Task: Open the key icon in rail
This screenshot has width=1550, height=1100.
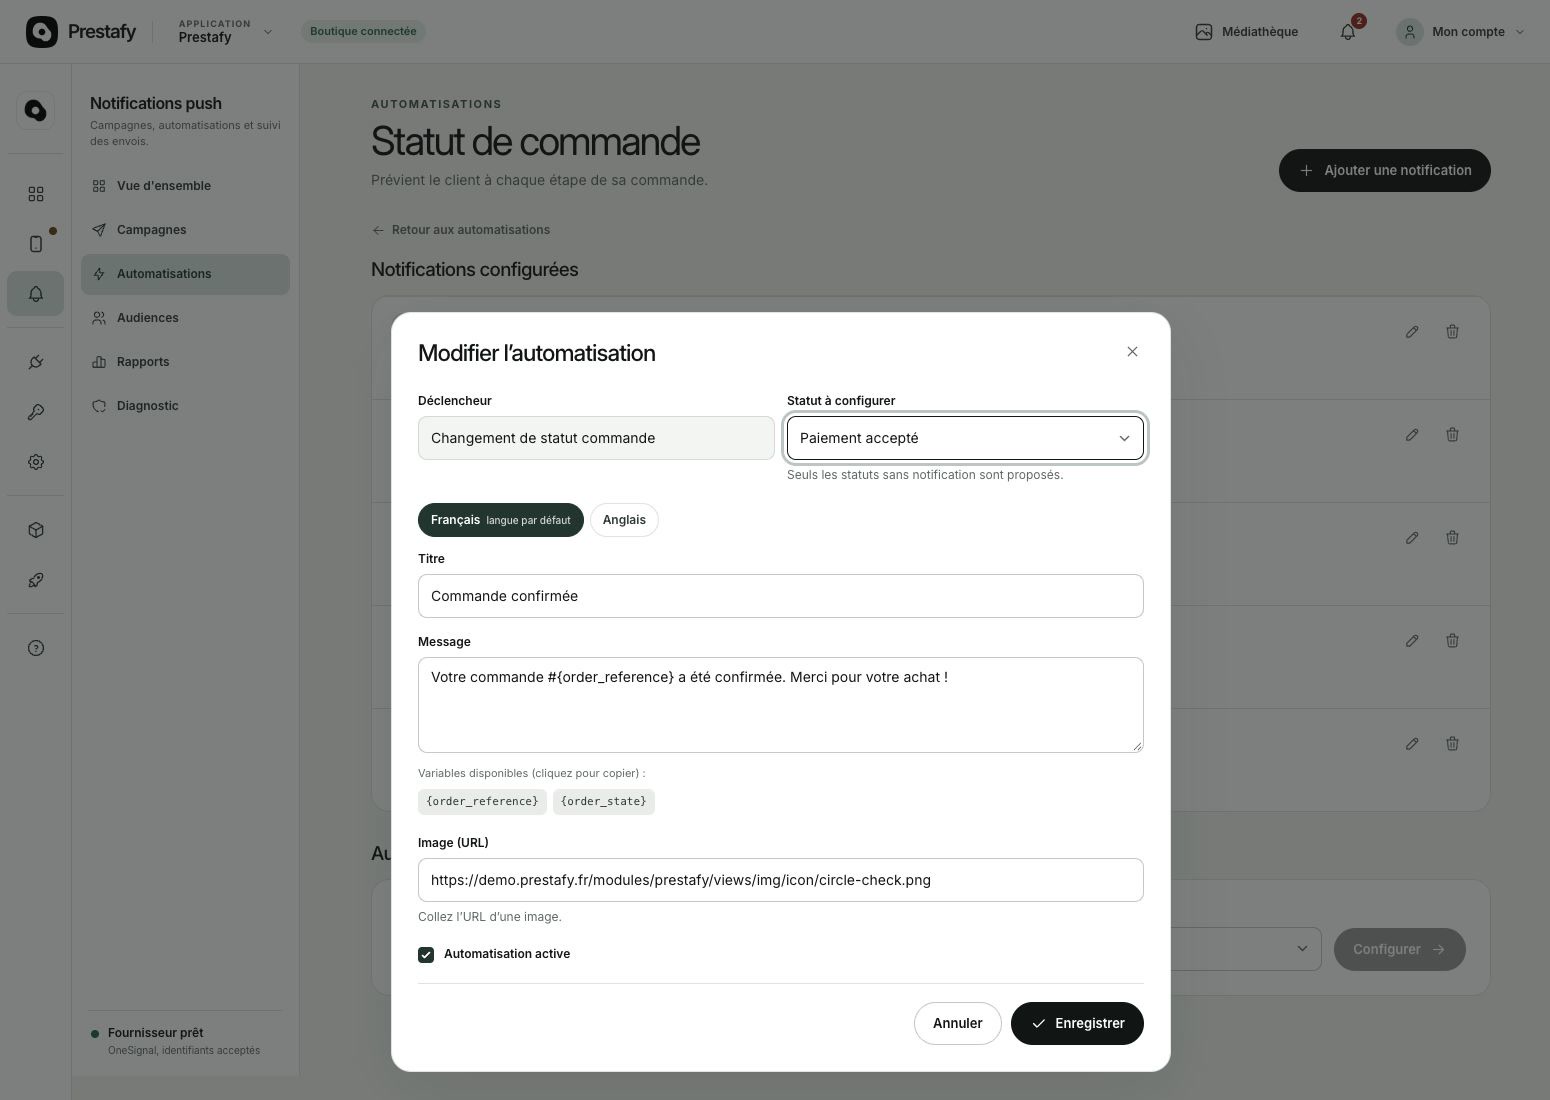Action: [36, 412]
